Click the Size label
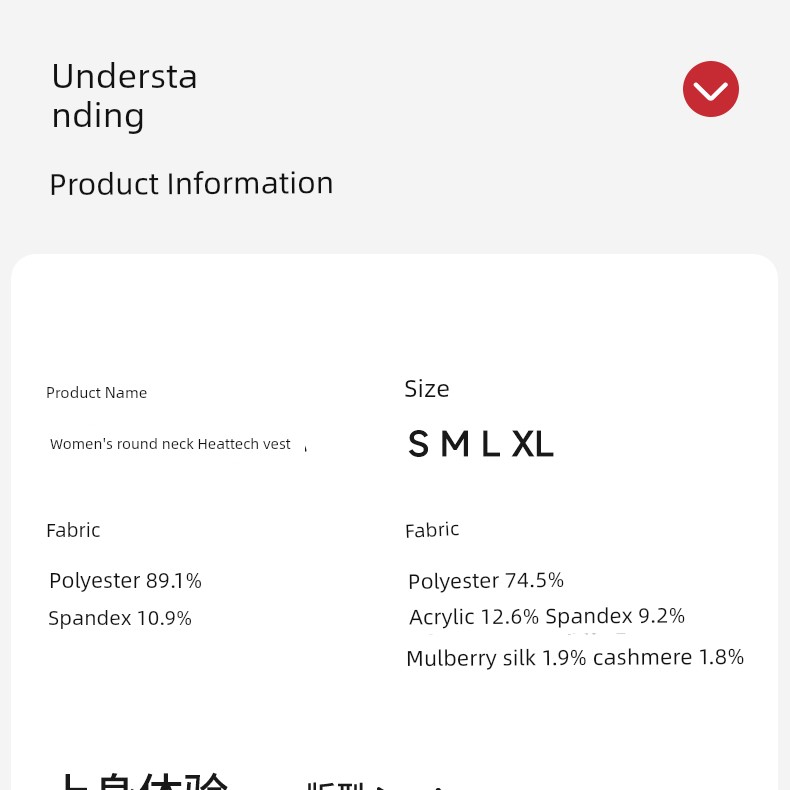Image resolution: width=790 pixels, height=790 pixels. coord(427,389)
